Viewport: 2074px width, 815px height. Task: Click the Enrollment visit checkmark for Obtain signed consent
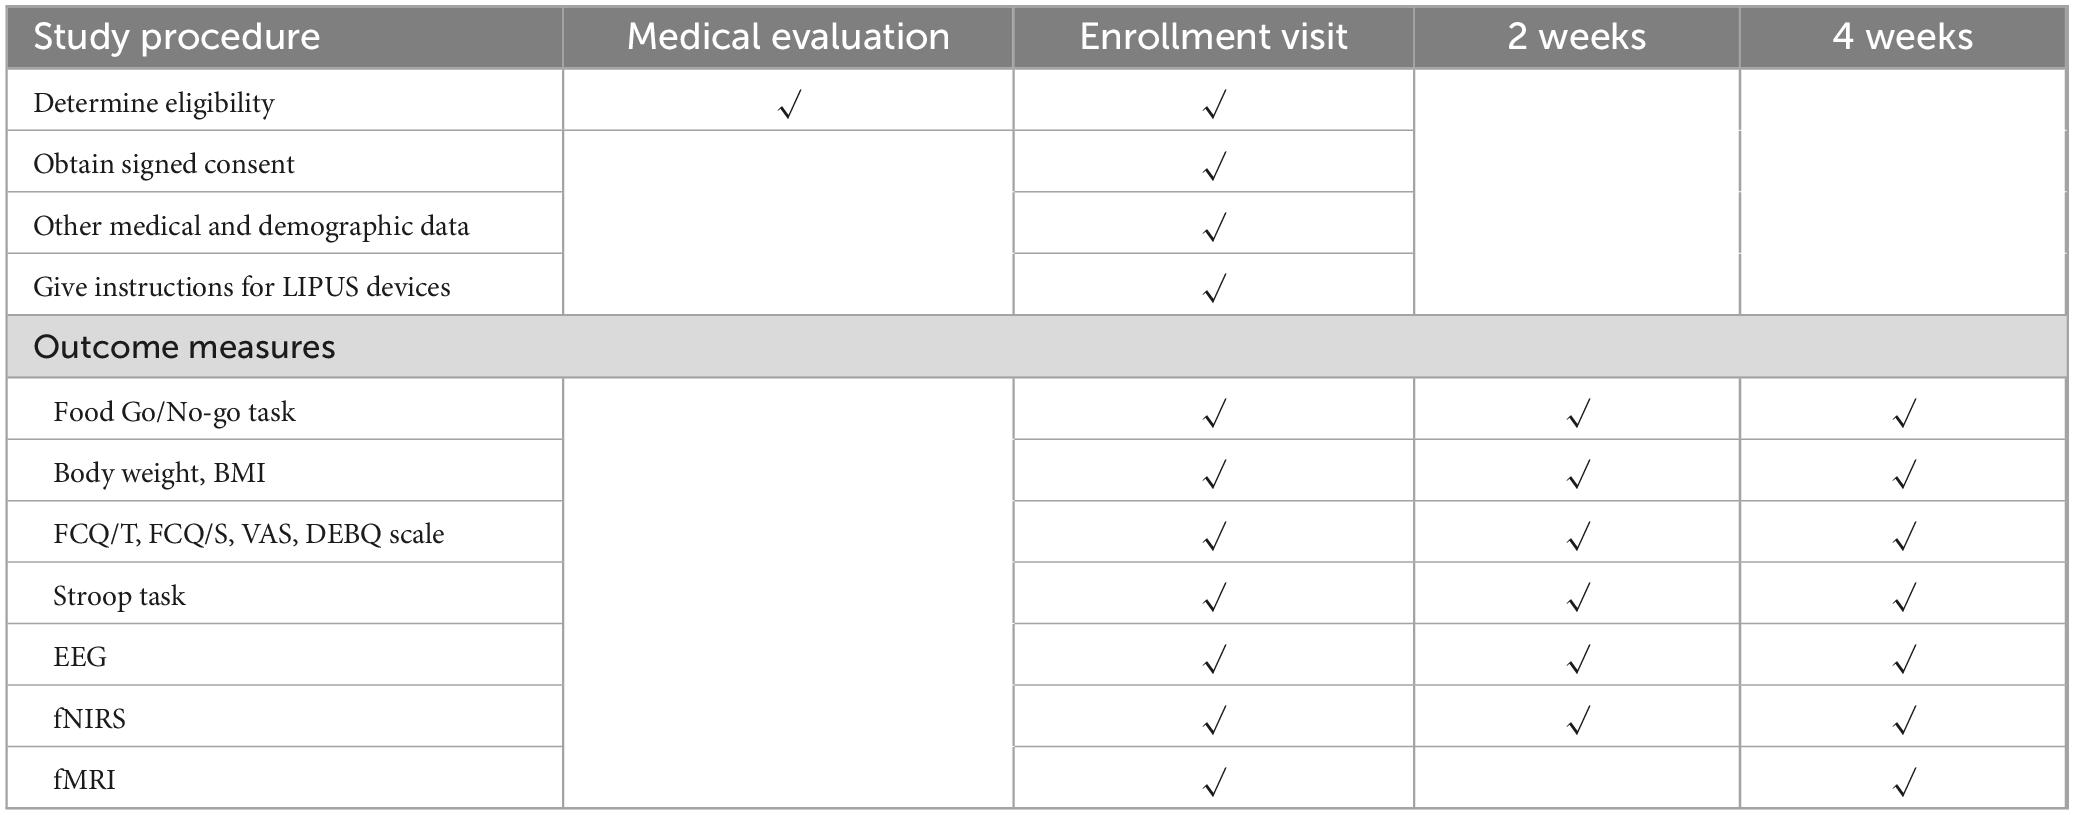coord(1214,166)
